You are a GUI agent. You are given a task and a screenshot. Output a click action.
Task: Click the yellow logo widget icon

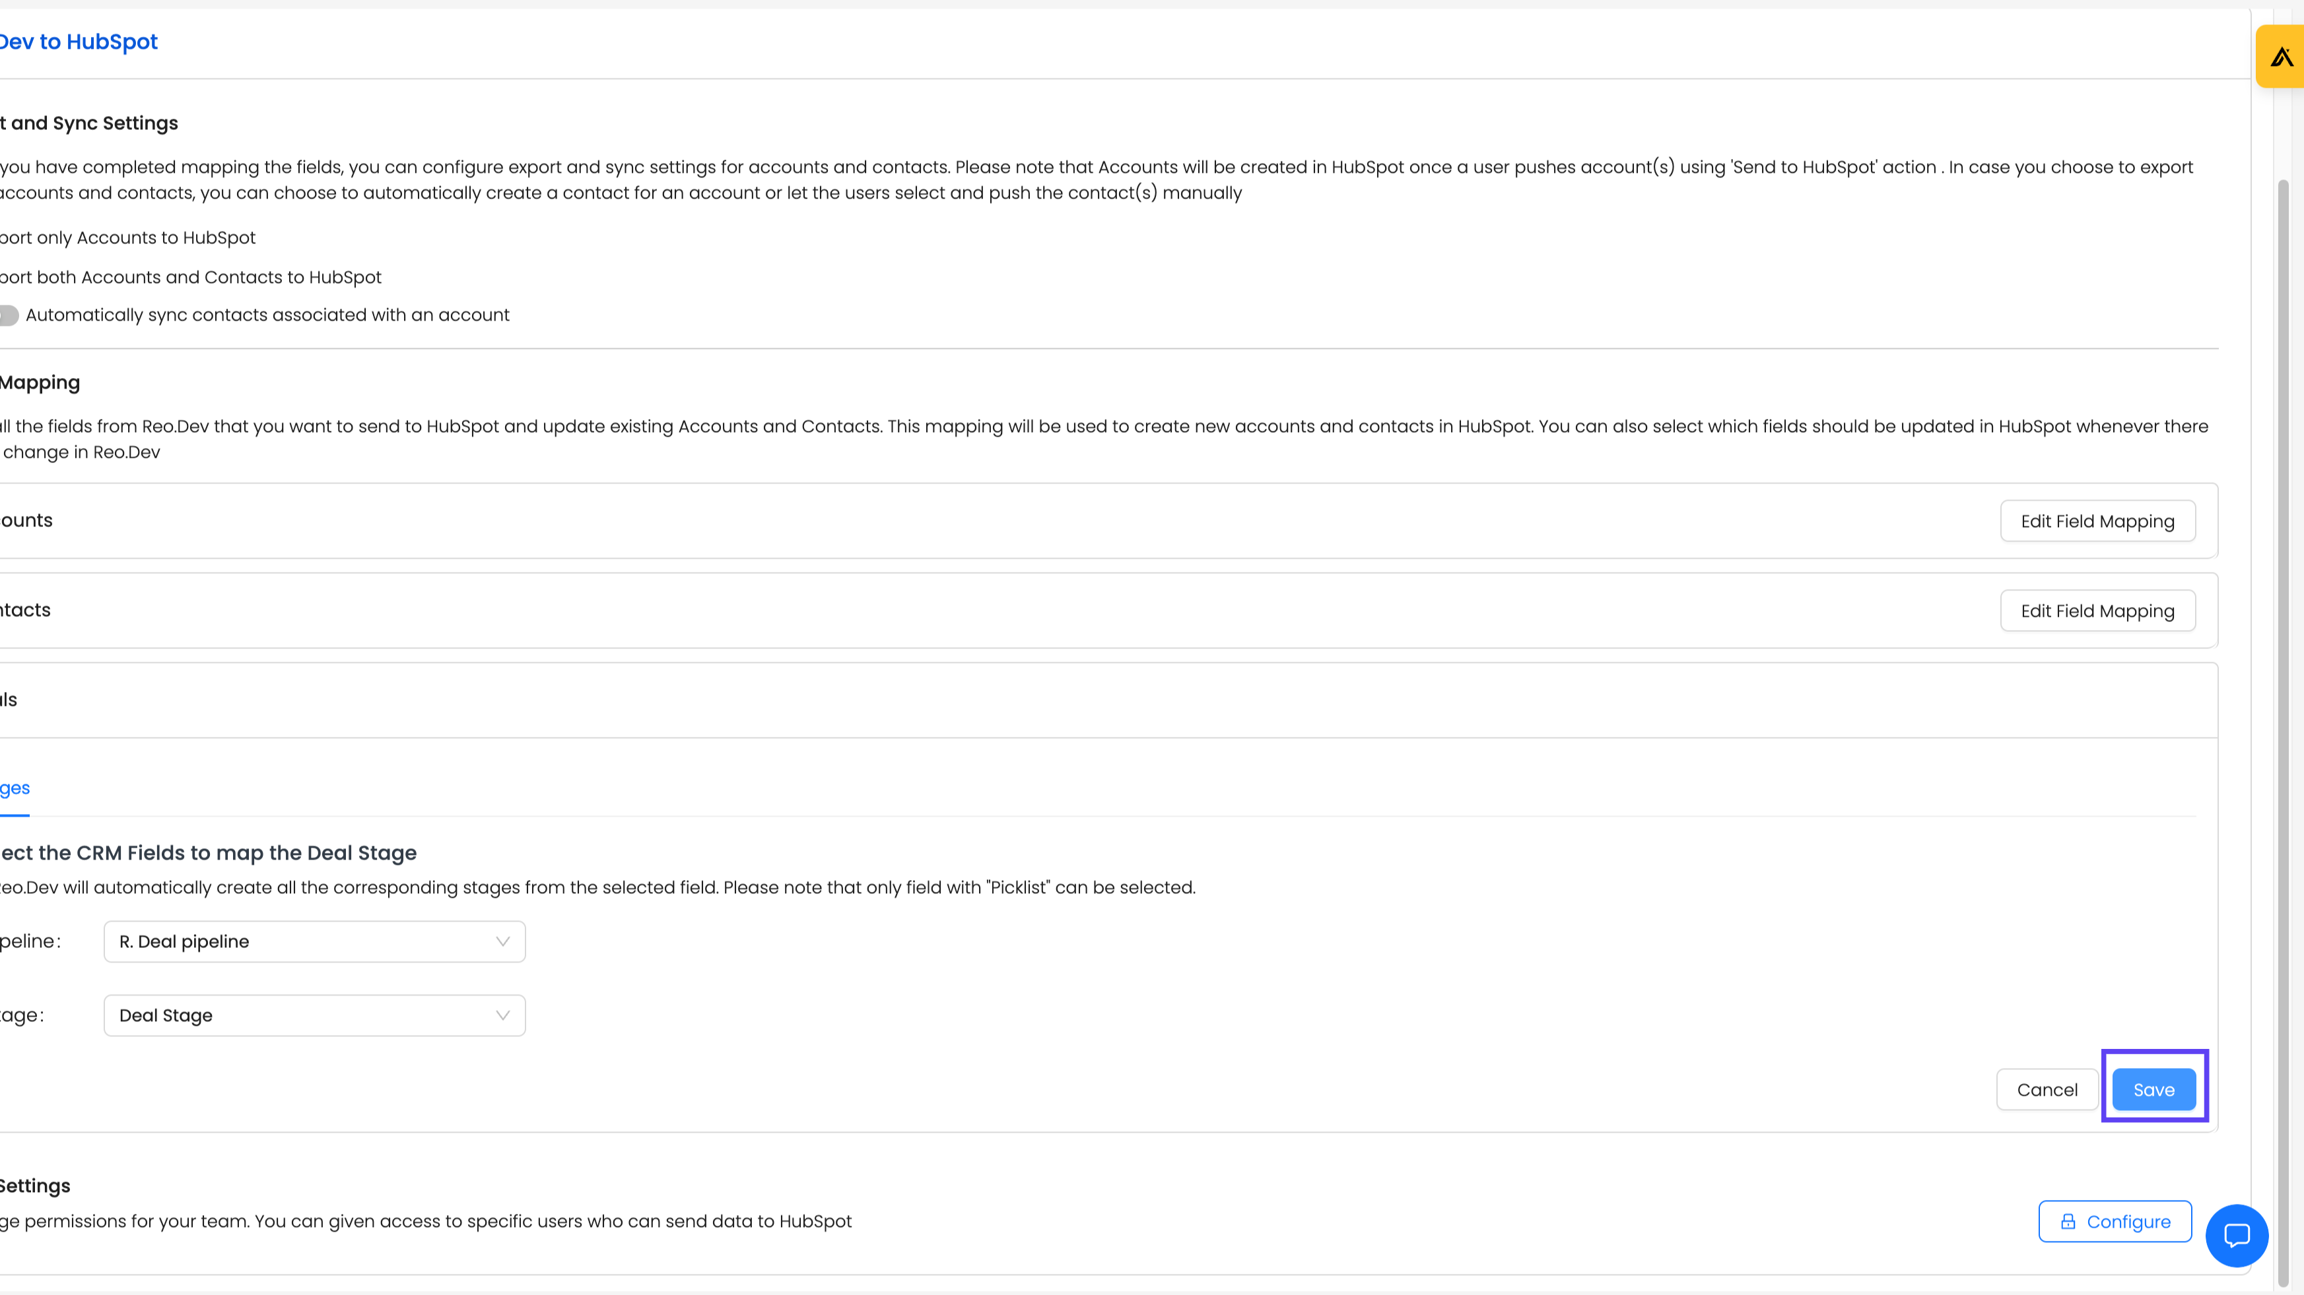click(x=2281, y=57)
